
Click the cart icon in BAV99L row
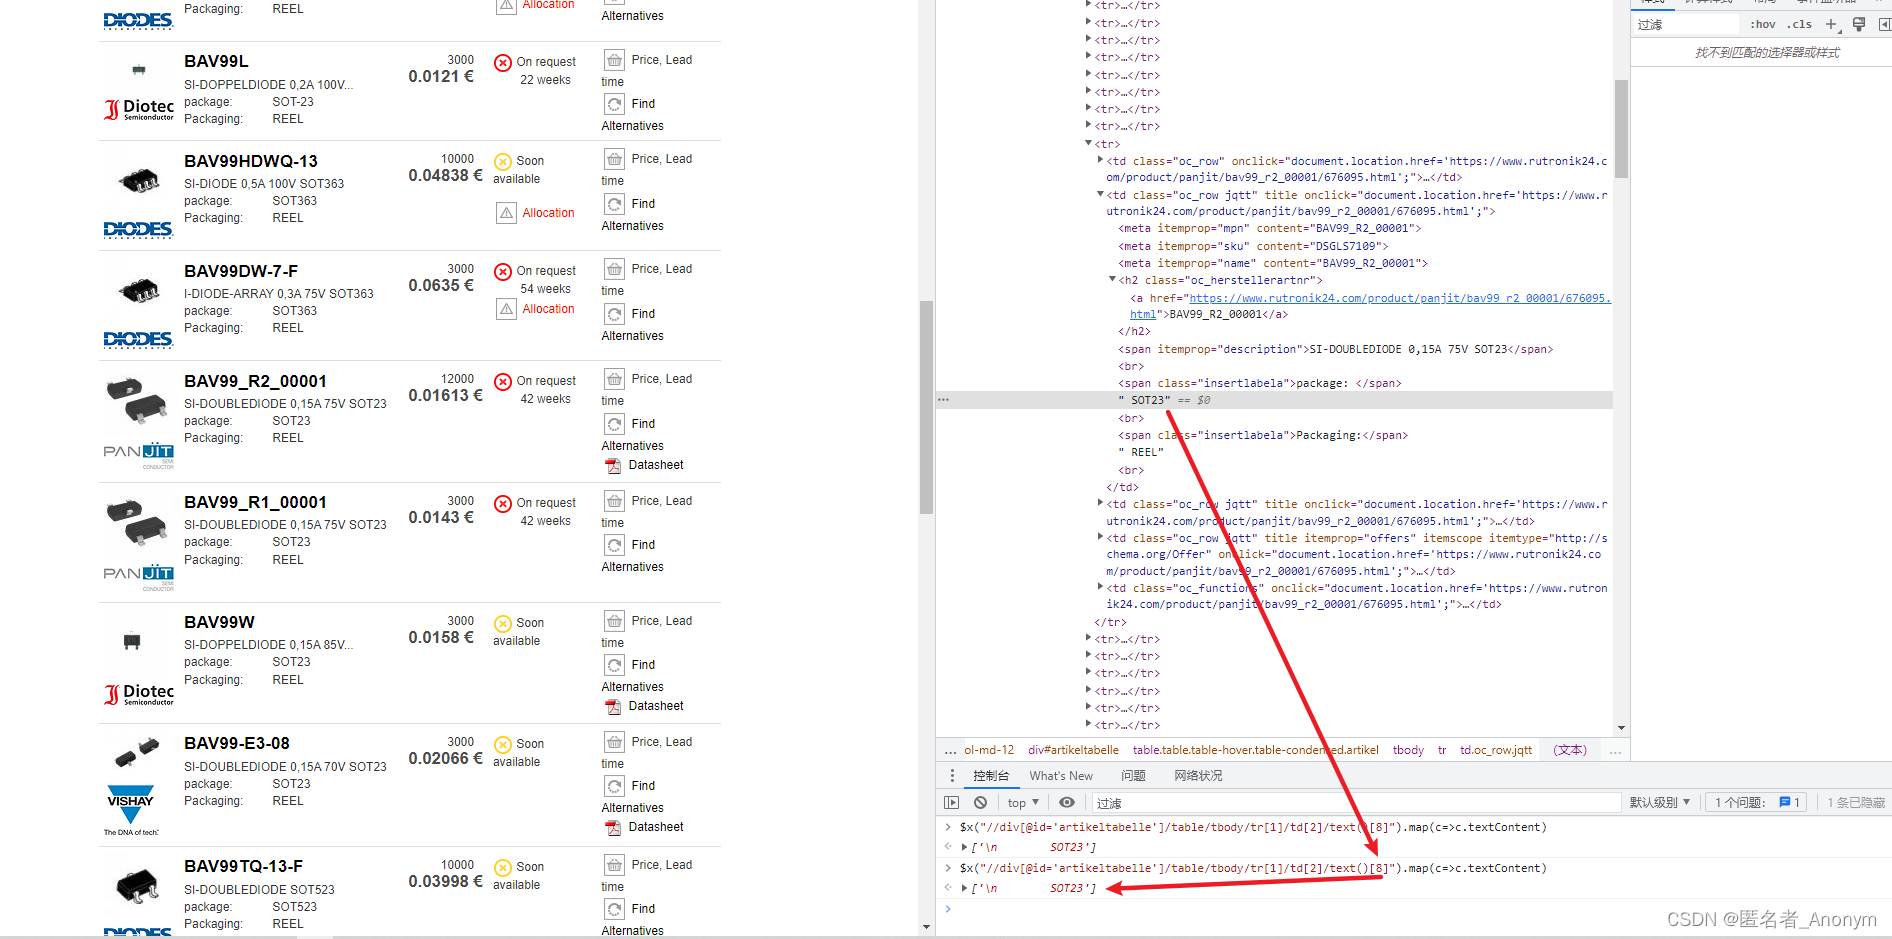coord(614,60)
